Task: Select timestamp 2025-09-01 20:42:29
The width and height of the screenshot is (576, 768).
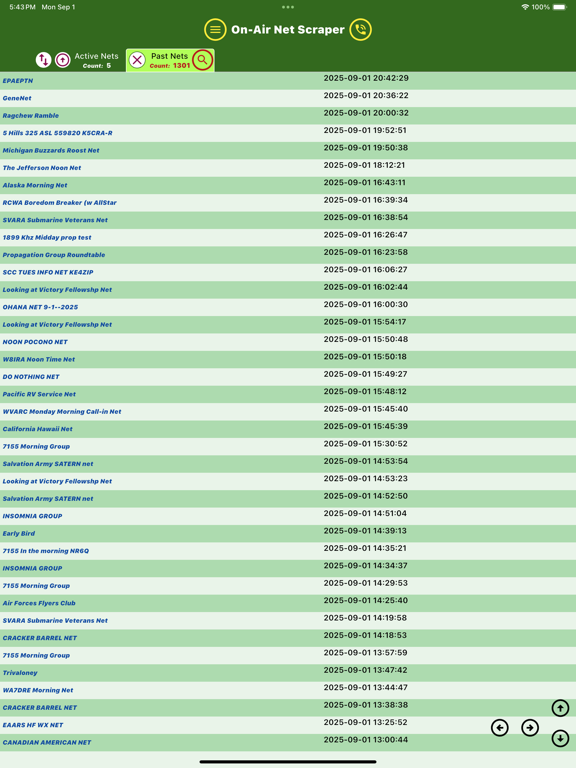Action: point(366,78)
